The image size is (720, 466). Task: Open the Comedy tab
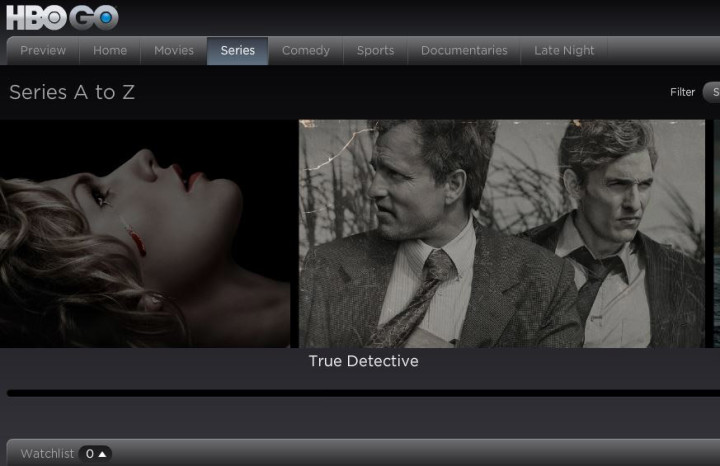click(306, 51)
